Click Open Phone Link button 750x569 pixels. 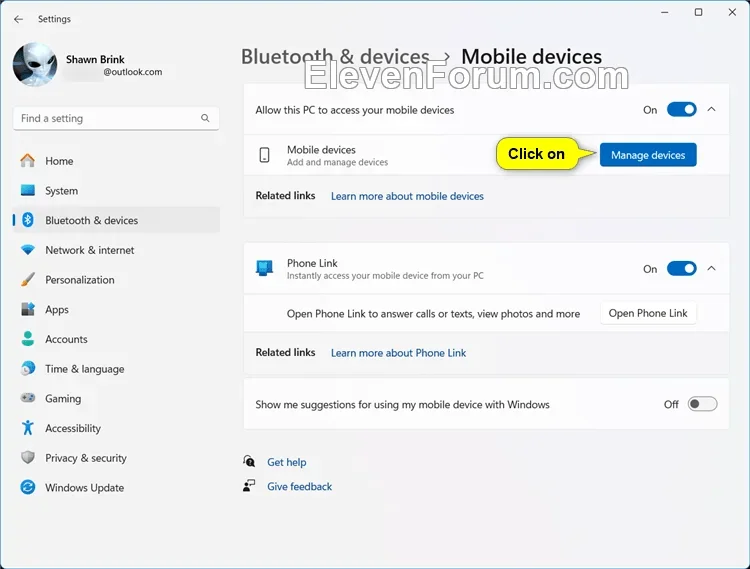(648, 313)
